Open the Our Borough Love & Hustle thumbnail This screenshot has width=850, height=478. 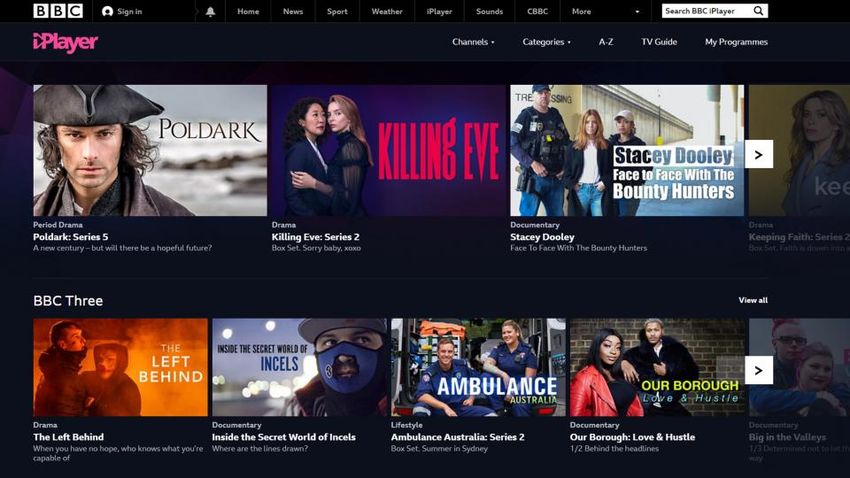[x=657, y=367]
